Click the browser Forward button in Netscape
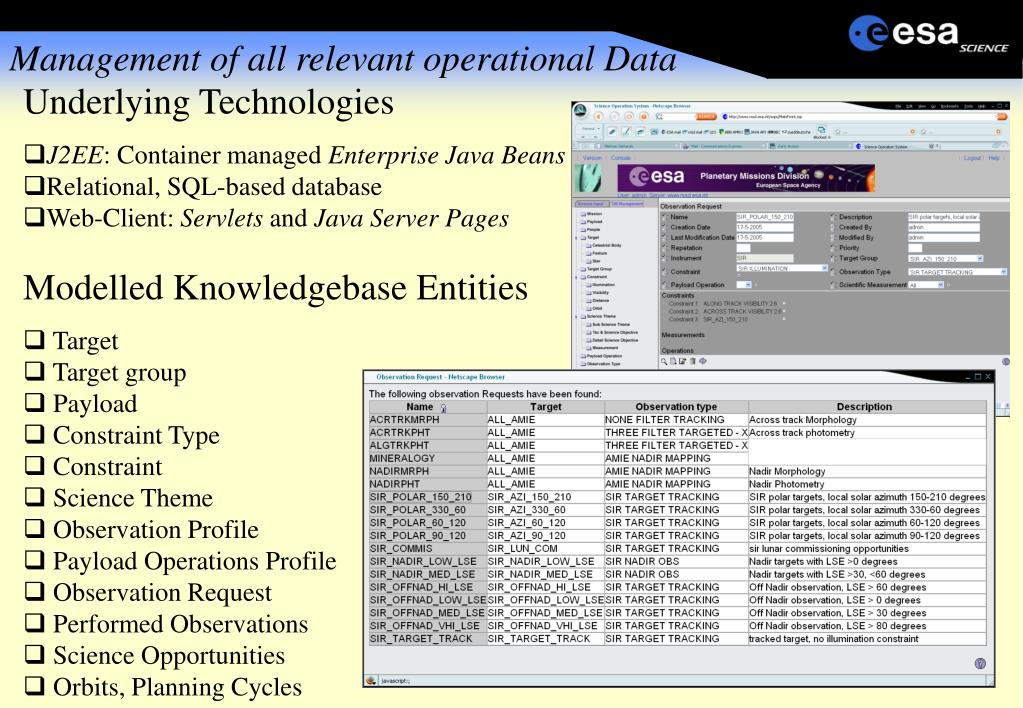Image resolution: width=1023 pixels, height=708 pixels. [x=614, y=116]
